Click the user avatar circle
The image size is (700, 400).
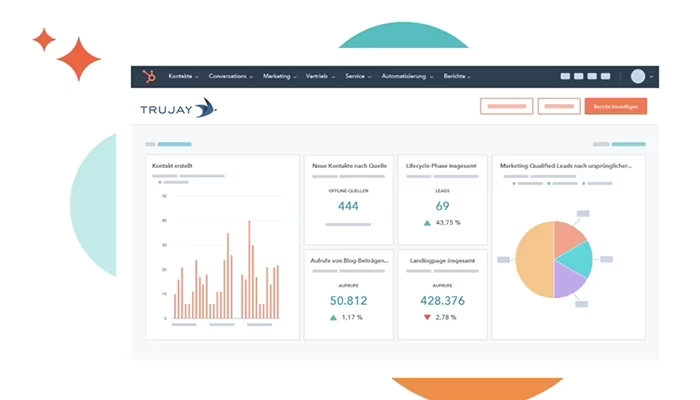pos(638,76)
